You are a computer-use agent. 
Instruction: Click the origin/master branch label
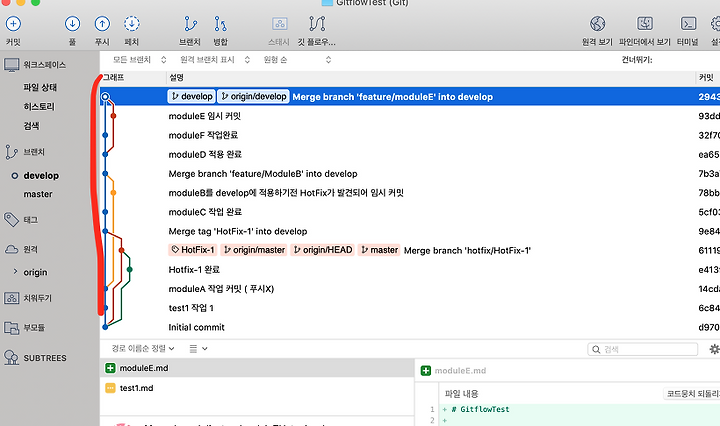click(254, 250)
